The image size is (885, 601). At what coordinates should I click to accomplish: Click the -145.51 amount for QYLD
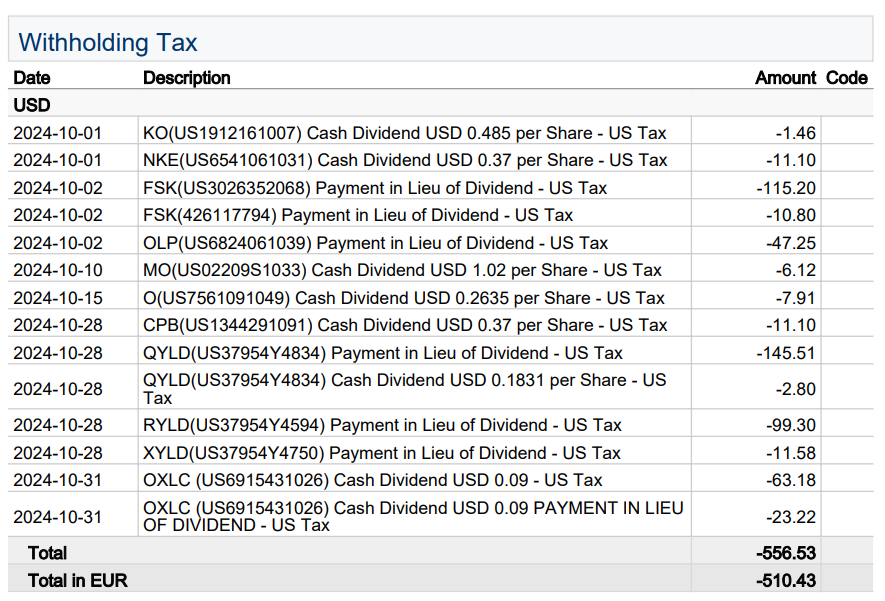click(x=786, y=353)
